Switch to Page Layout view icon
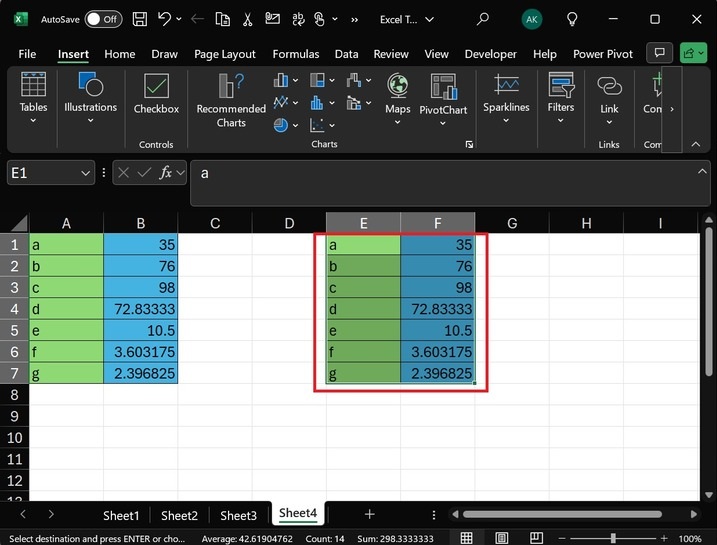 click(501, 538)
